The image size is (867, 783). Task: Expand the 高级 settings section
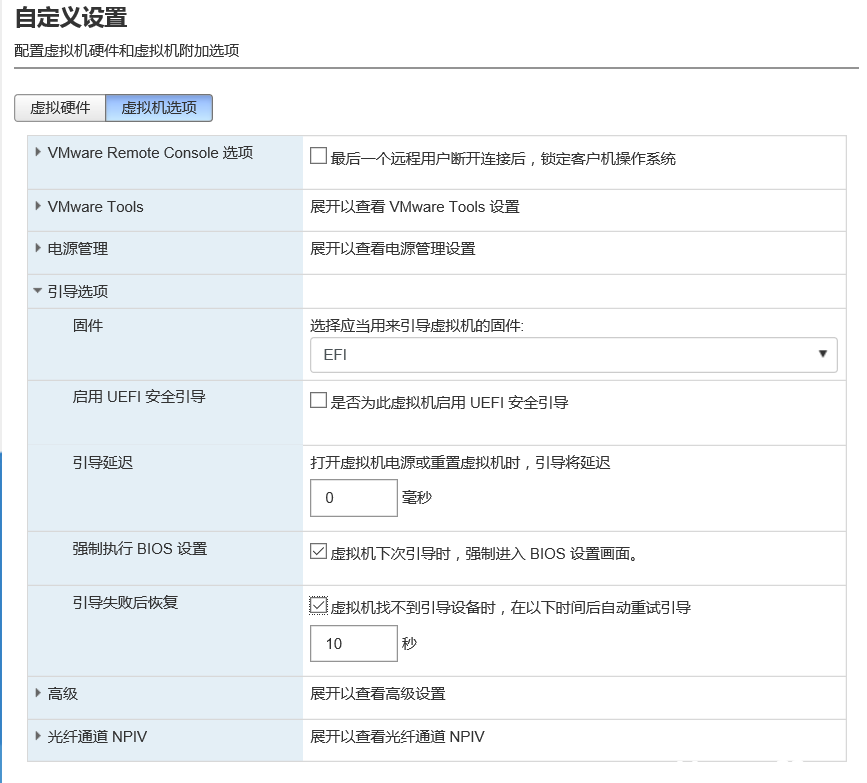(x=39, y=693)
